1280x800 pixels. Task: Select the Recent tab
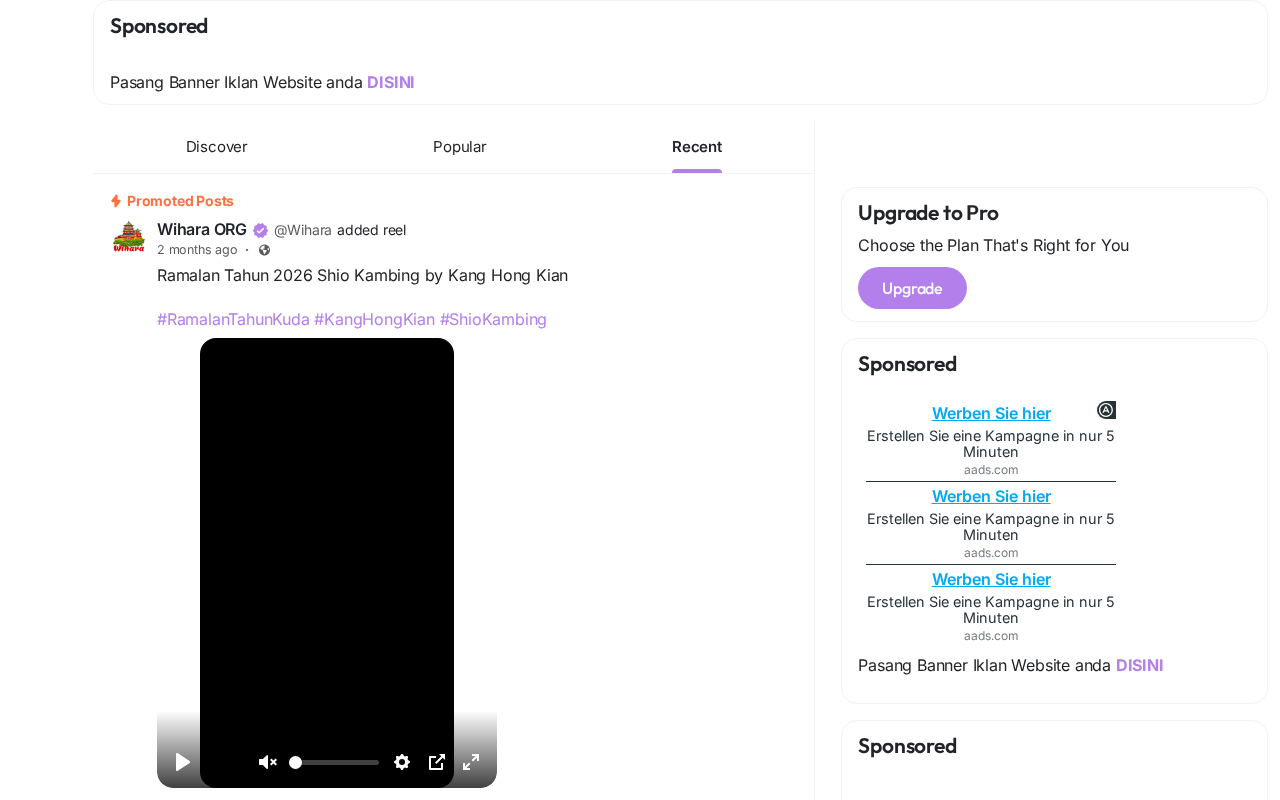[697, 147]
